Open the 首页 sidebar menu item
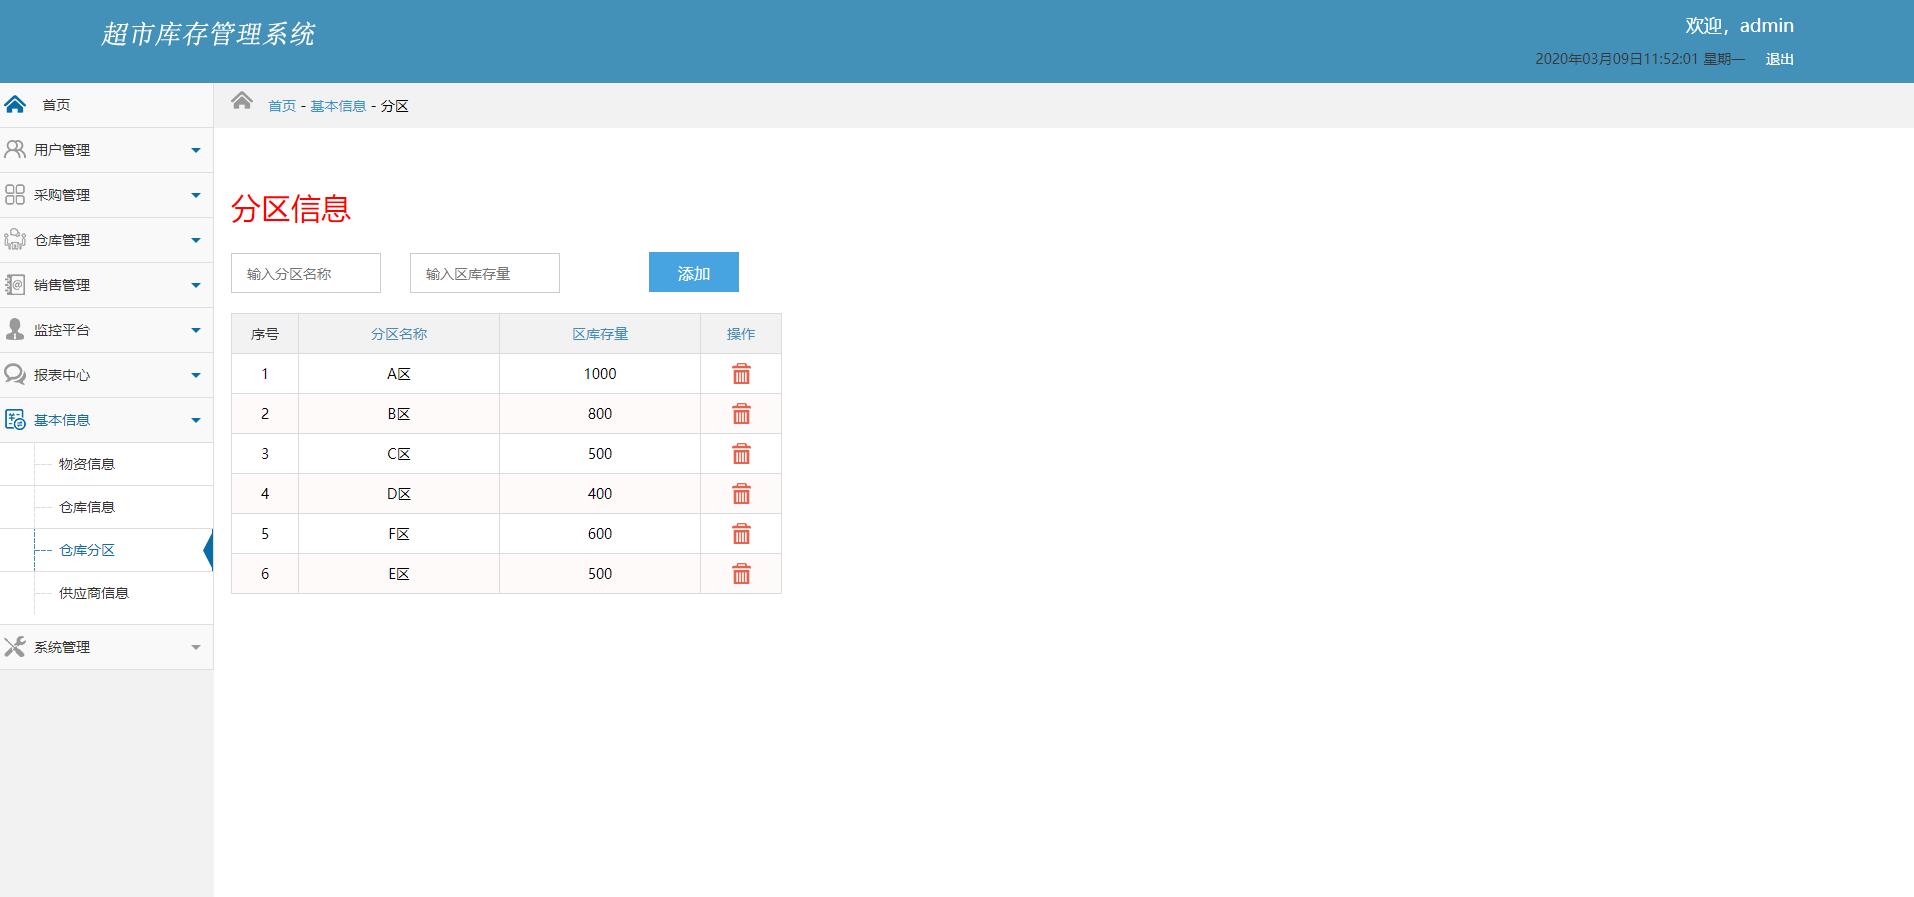The image size is (1914, 897). pos(106,105)
